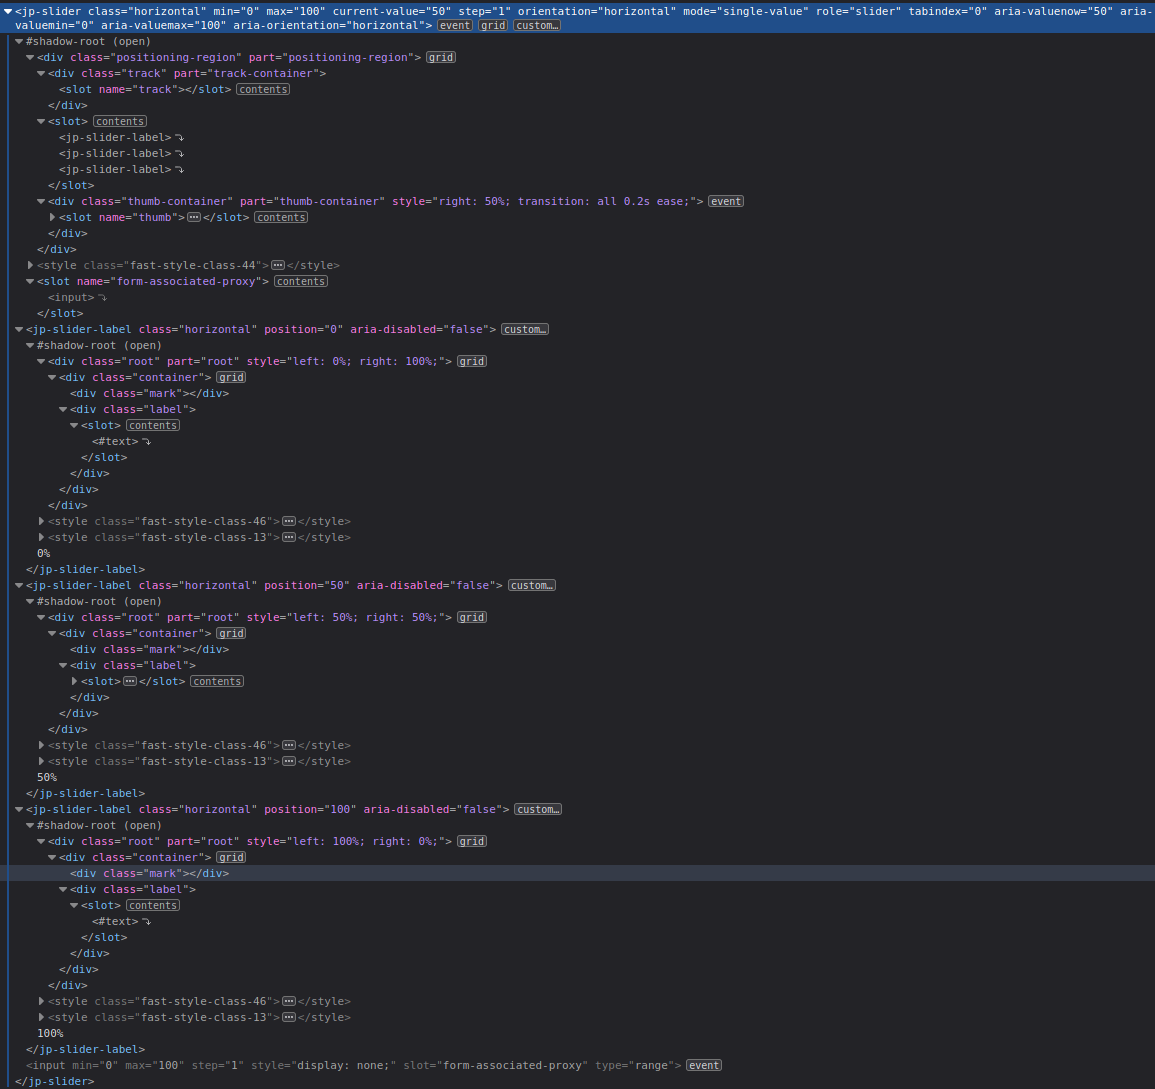
Task: Click the contents badge next to the track slot
Action: [263, 89]
